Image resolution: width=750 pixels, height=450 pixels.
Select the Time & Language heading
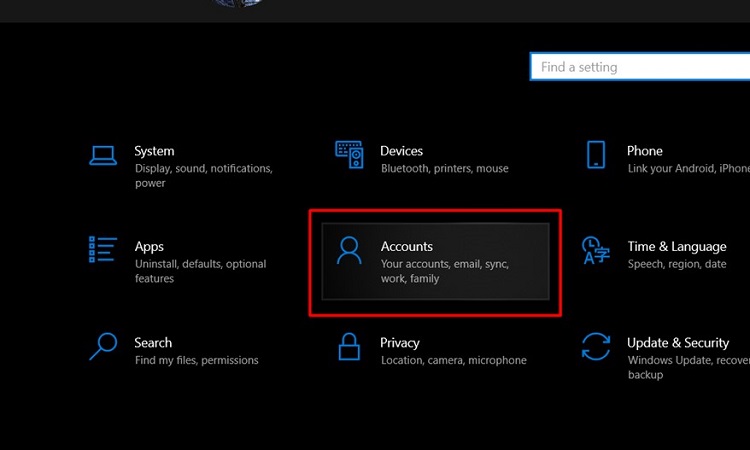pyautogui.click(x=676, y=247)
